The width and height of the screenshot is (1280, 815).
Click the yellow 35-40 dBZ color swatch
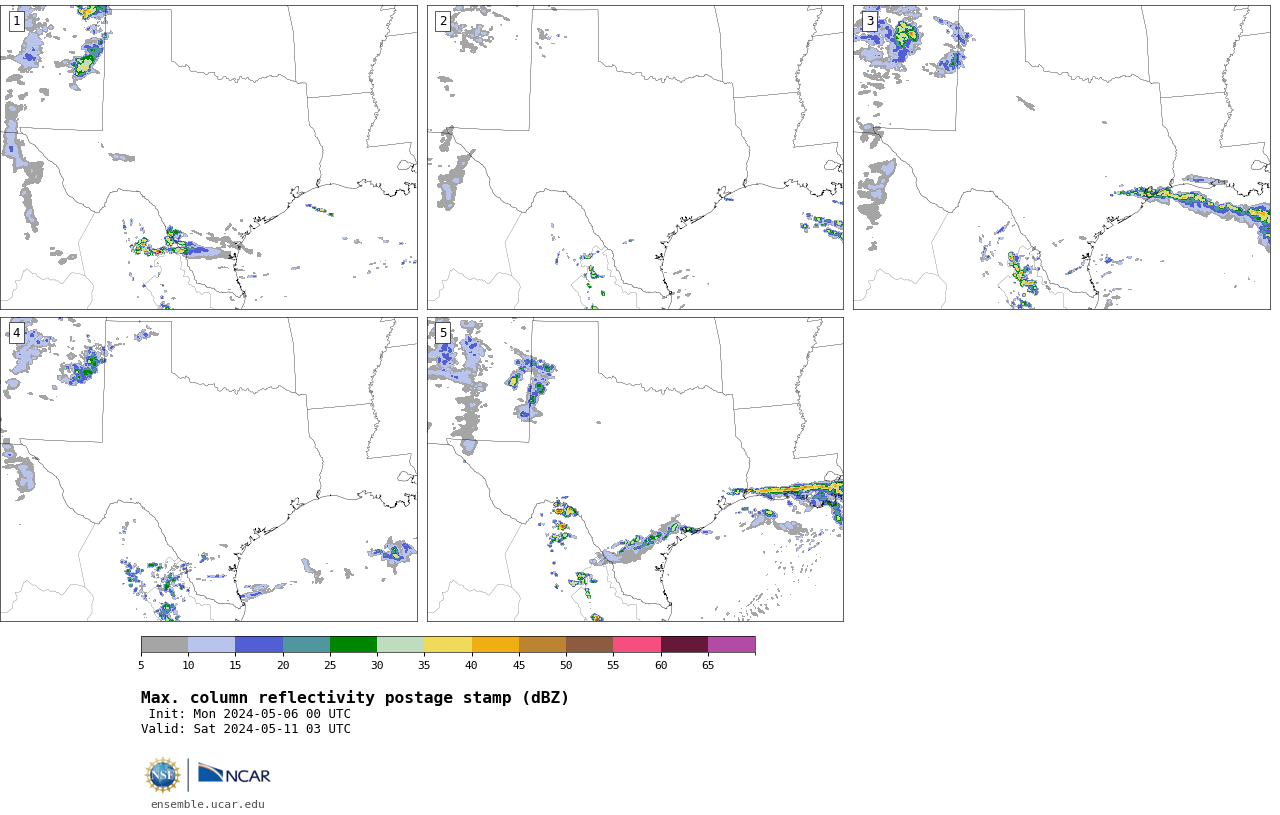coord(448,644)
